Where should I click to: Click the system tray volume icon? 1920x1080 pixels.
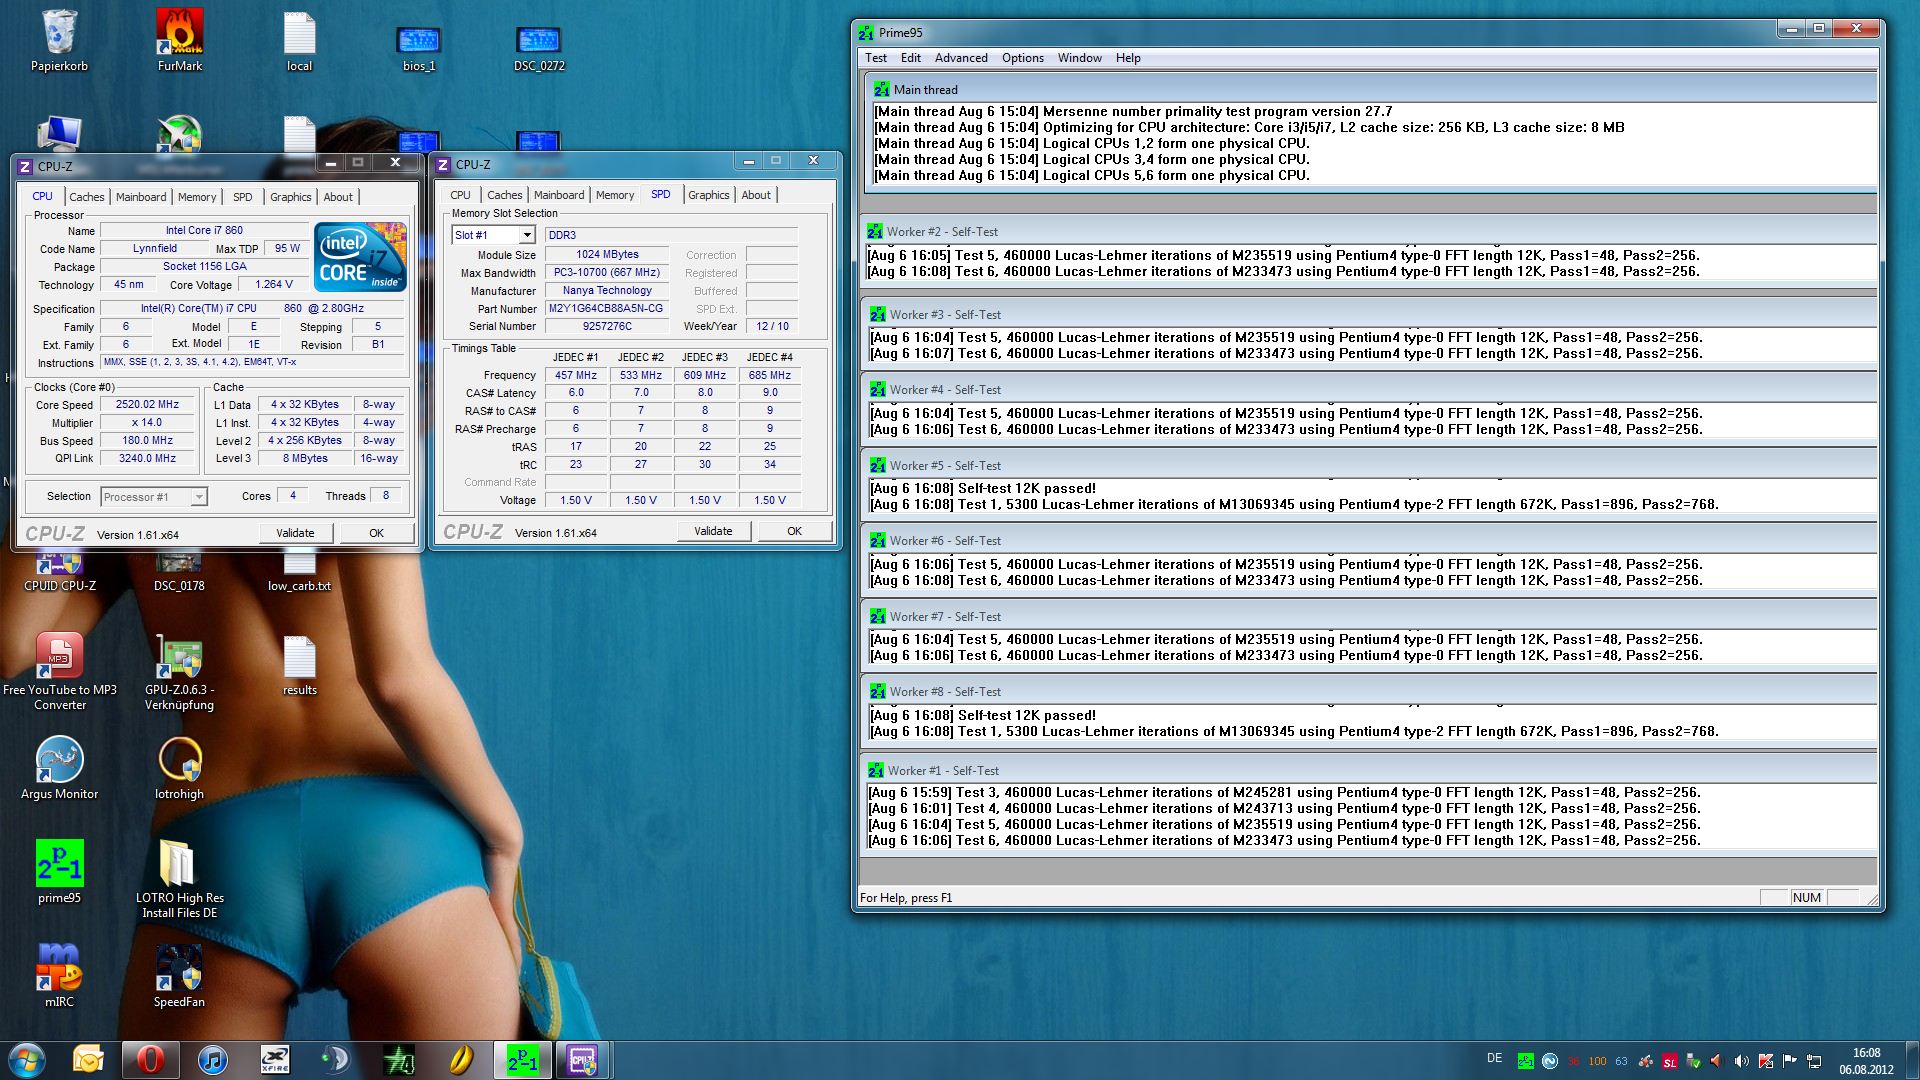point(1741,1061)
